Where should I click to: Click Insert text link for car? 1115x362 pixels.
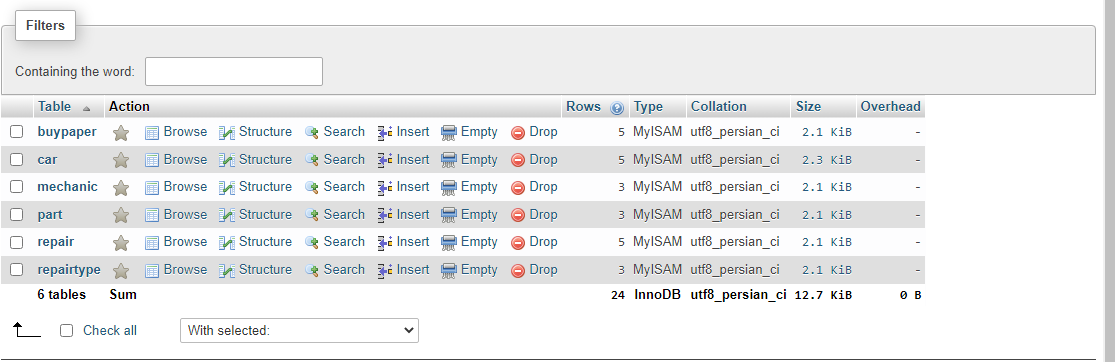click(x=413, y=159)
